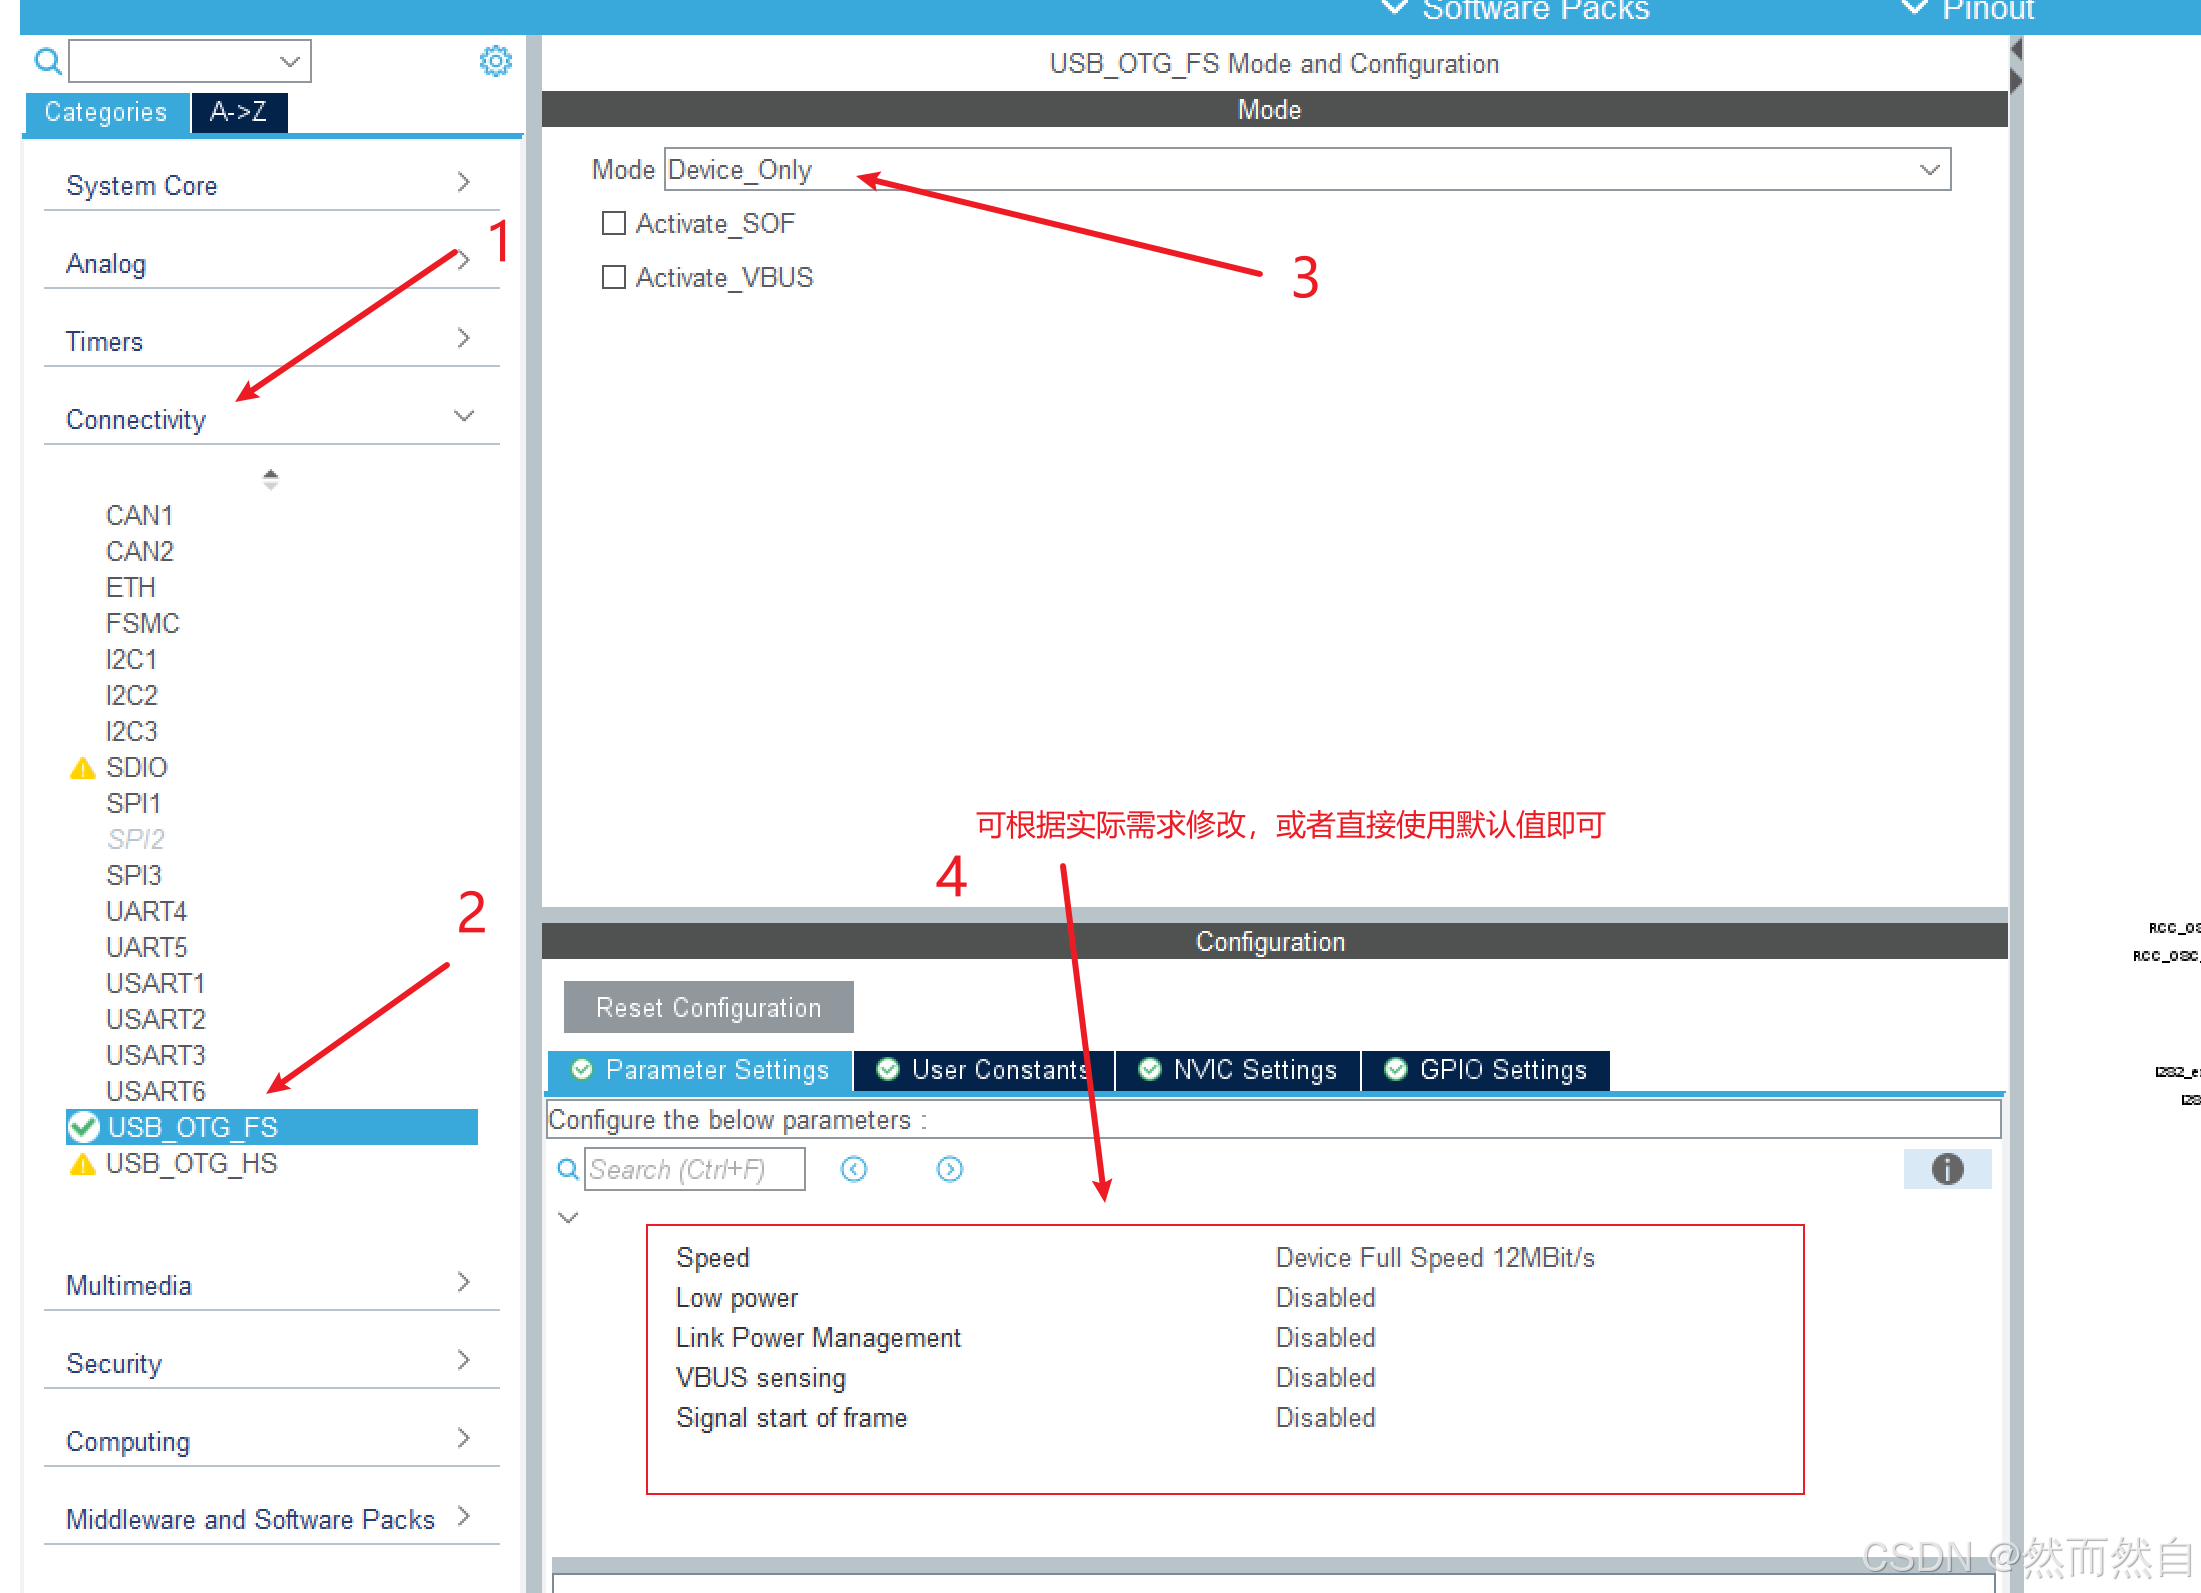
Task: Switch to the NVIC Settings tab
Action: point(1238,1070)
